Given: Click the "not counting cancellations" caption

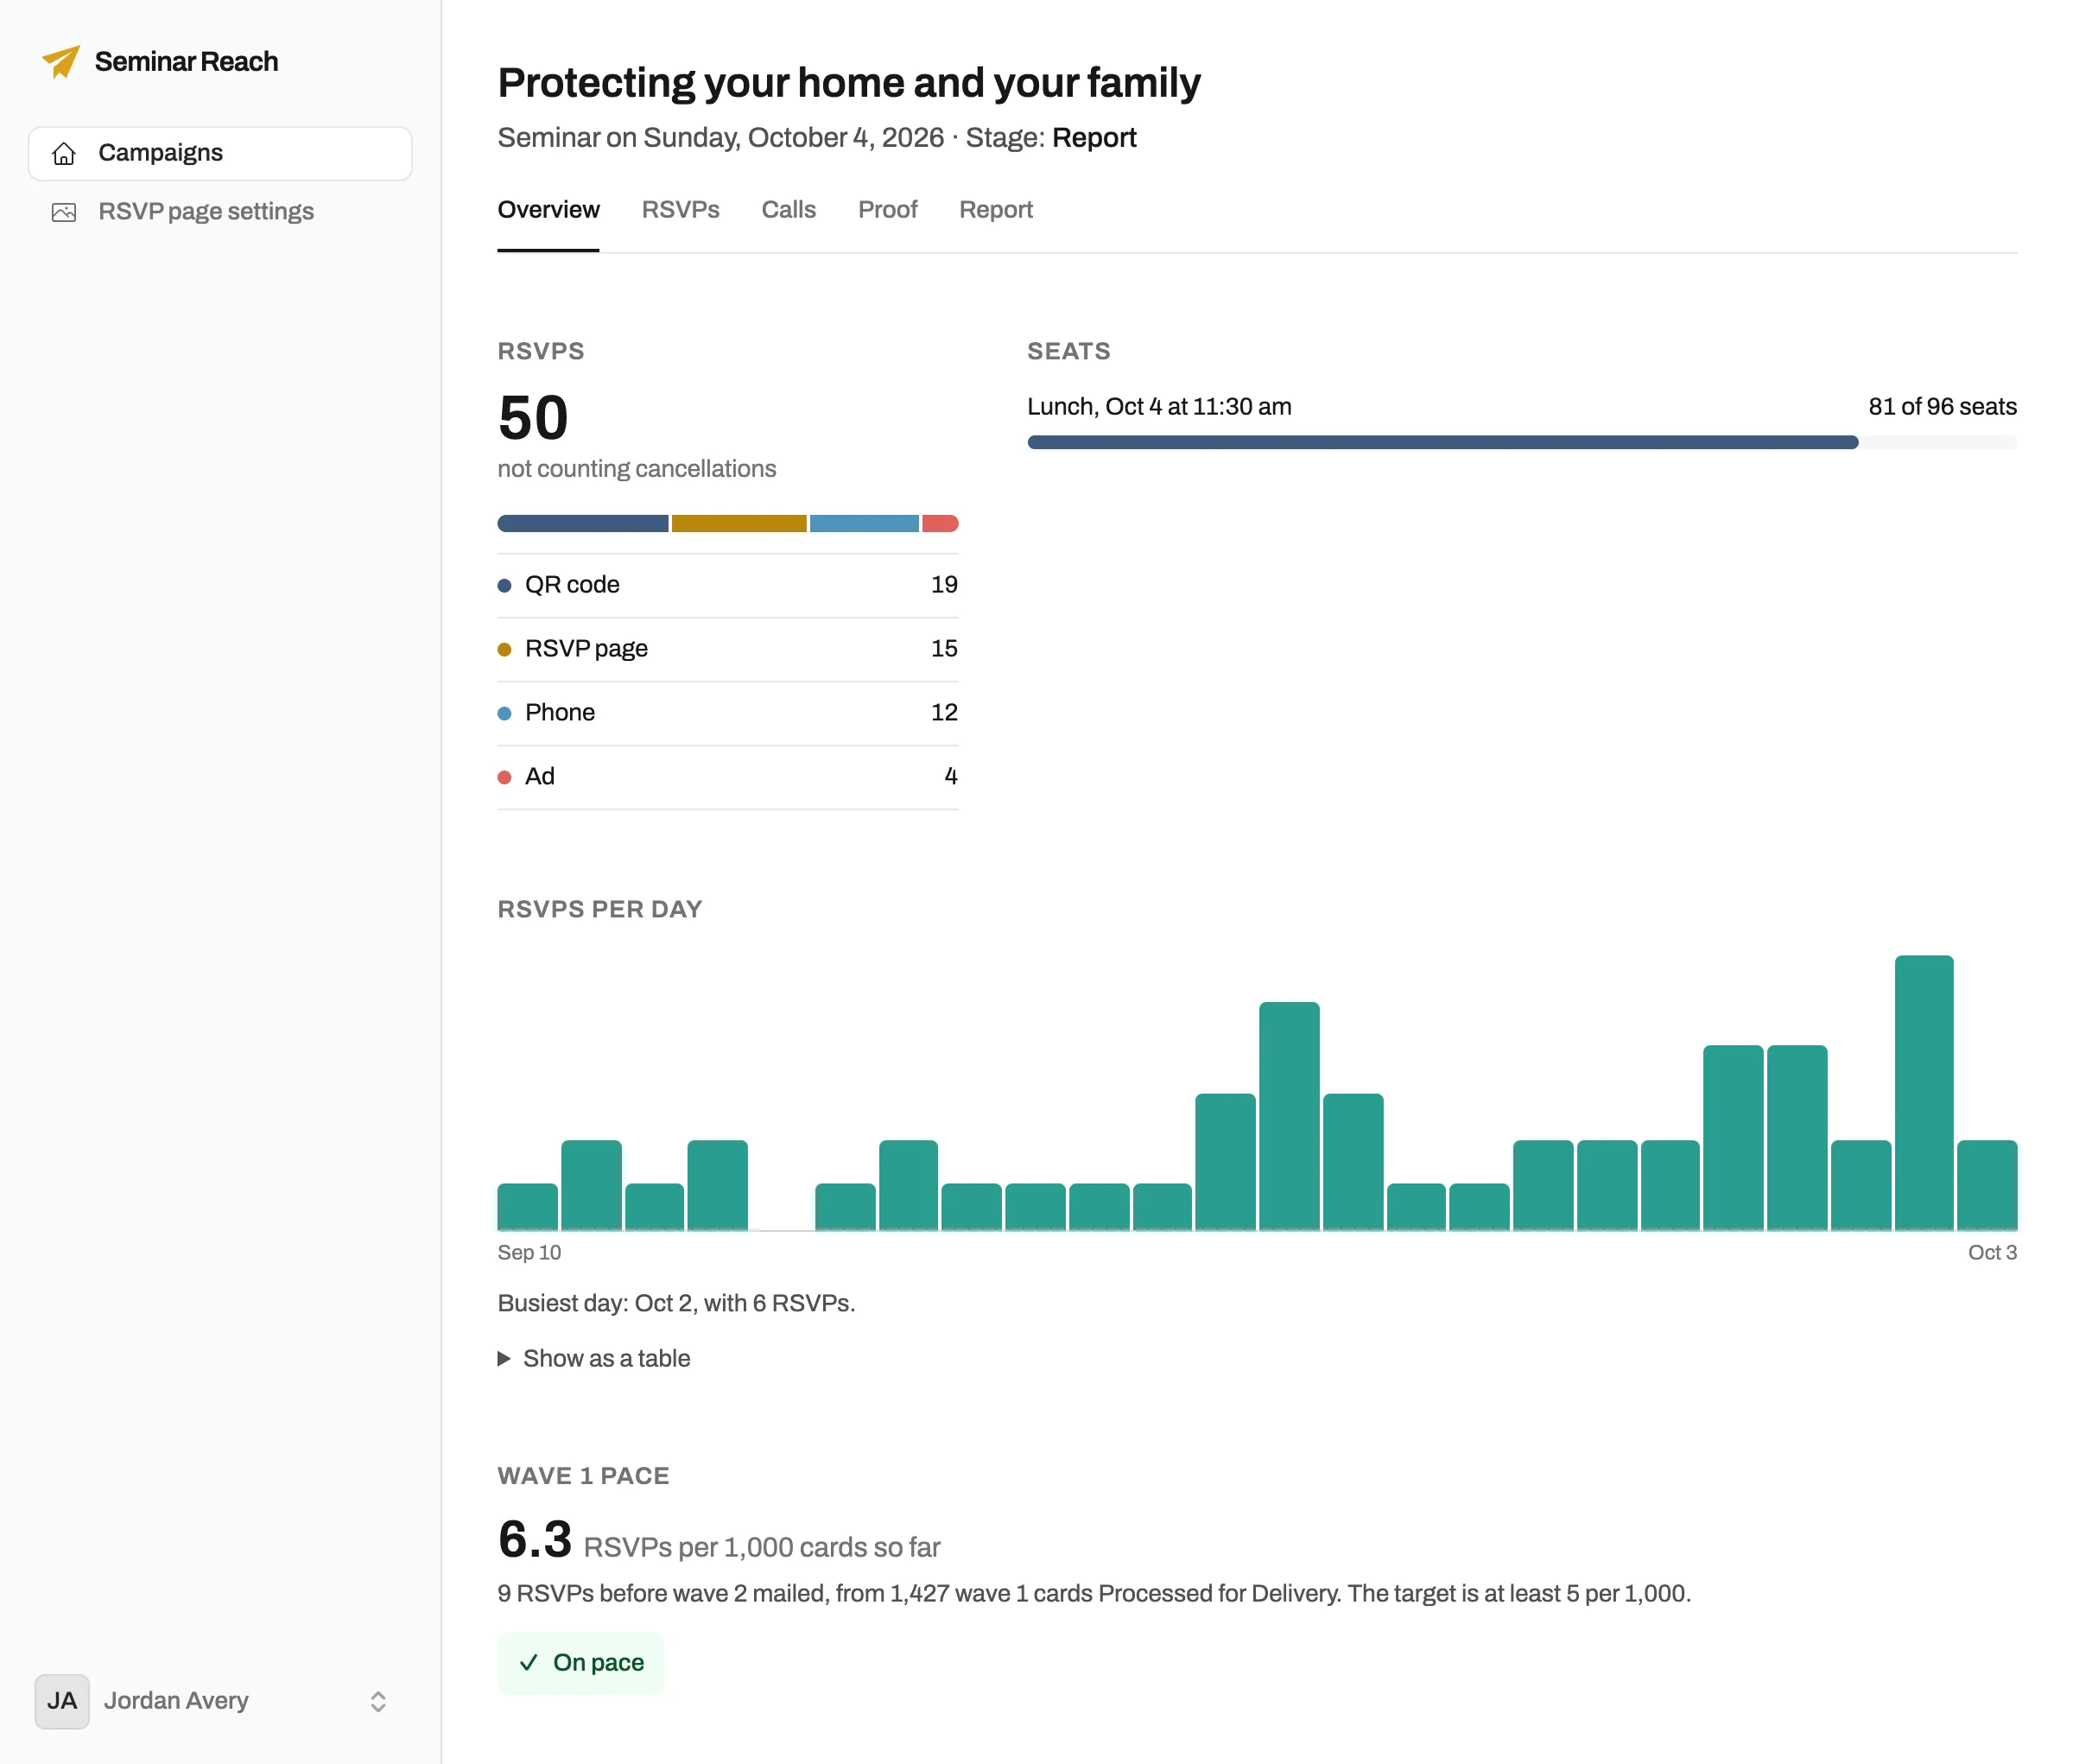Looking at the screenshot, I should coord(637,469).
